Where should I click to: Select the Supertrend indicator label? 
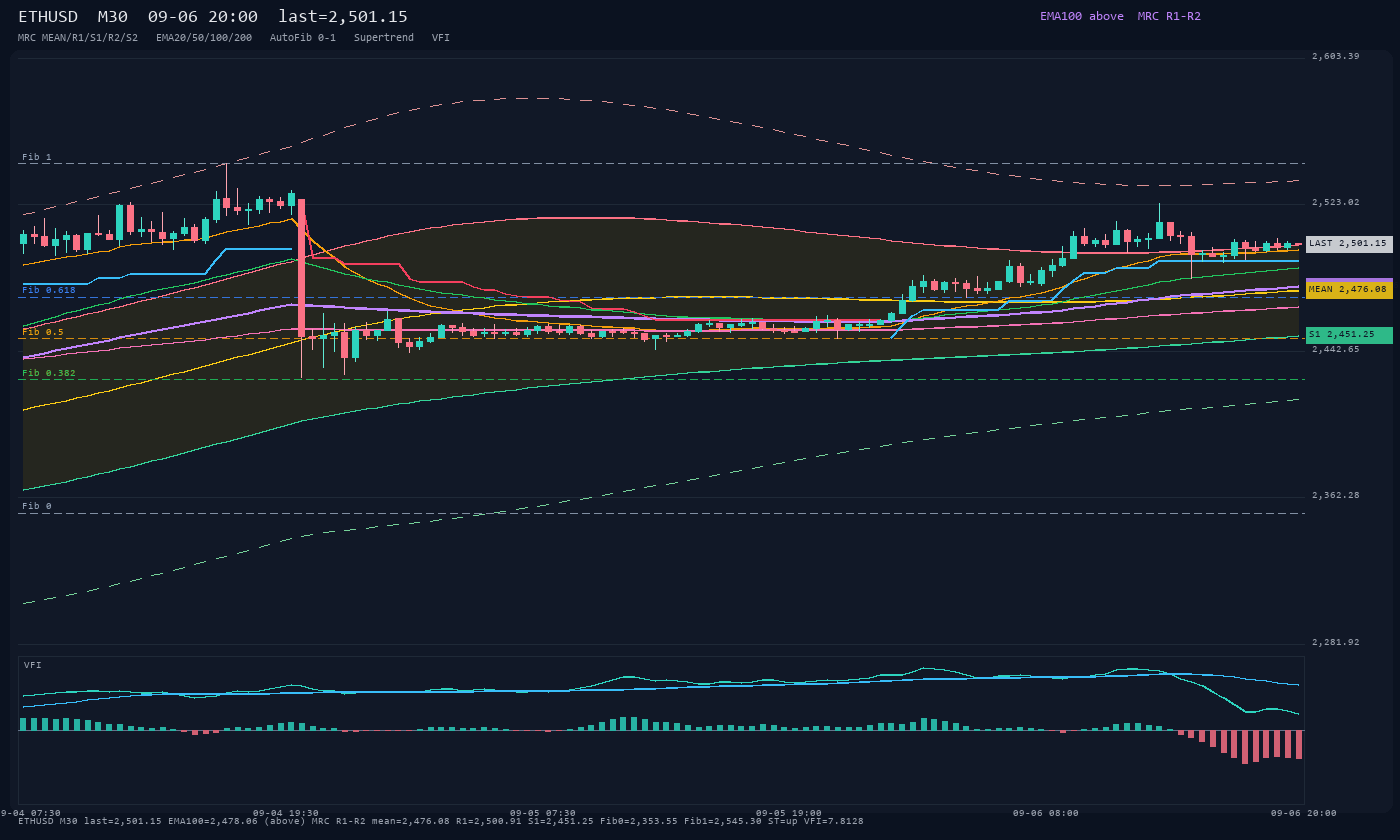pyautogui.click(x=384, y=37)
